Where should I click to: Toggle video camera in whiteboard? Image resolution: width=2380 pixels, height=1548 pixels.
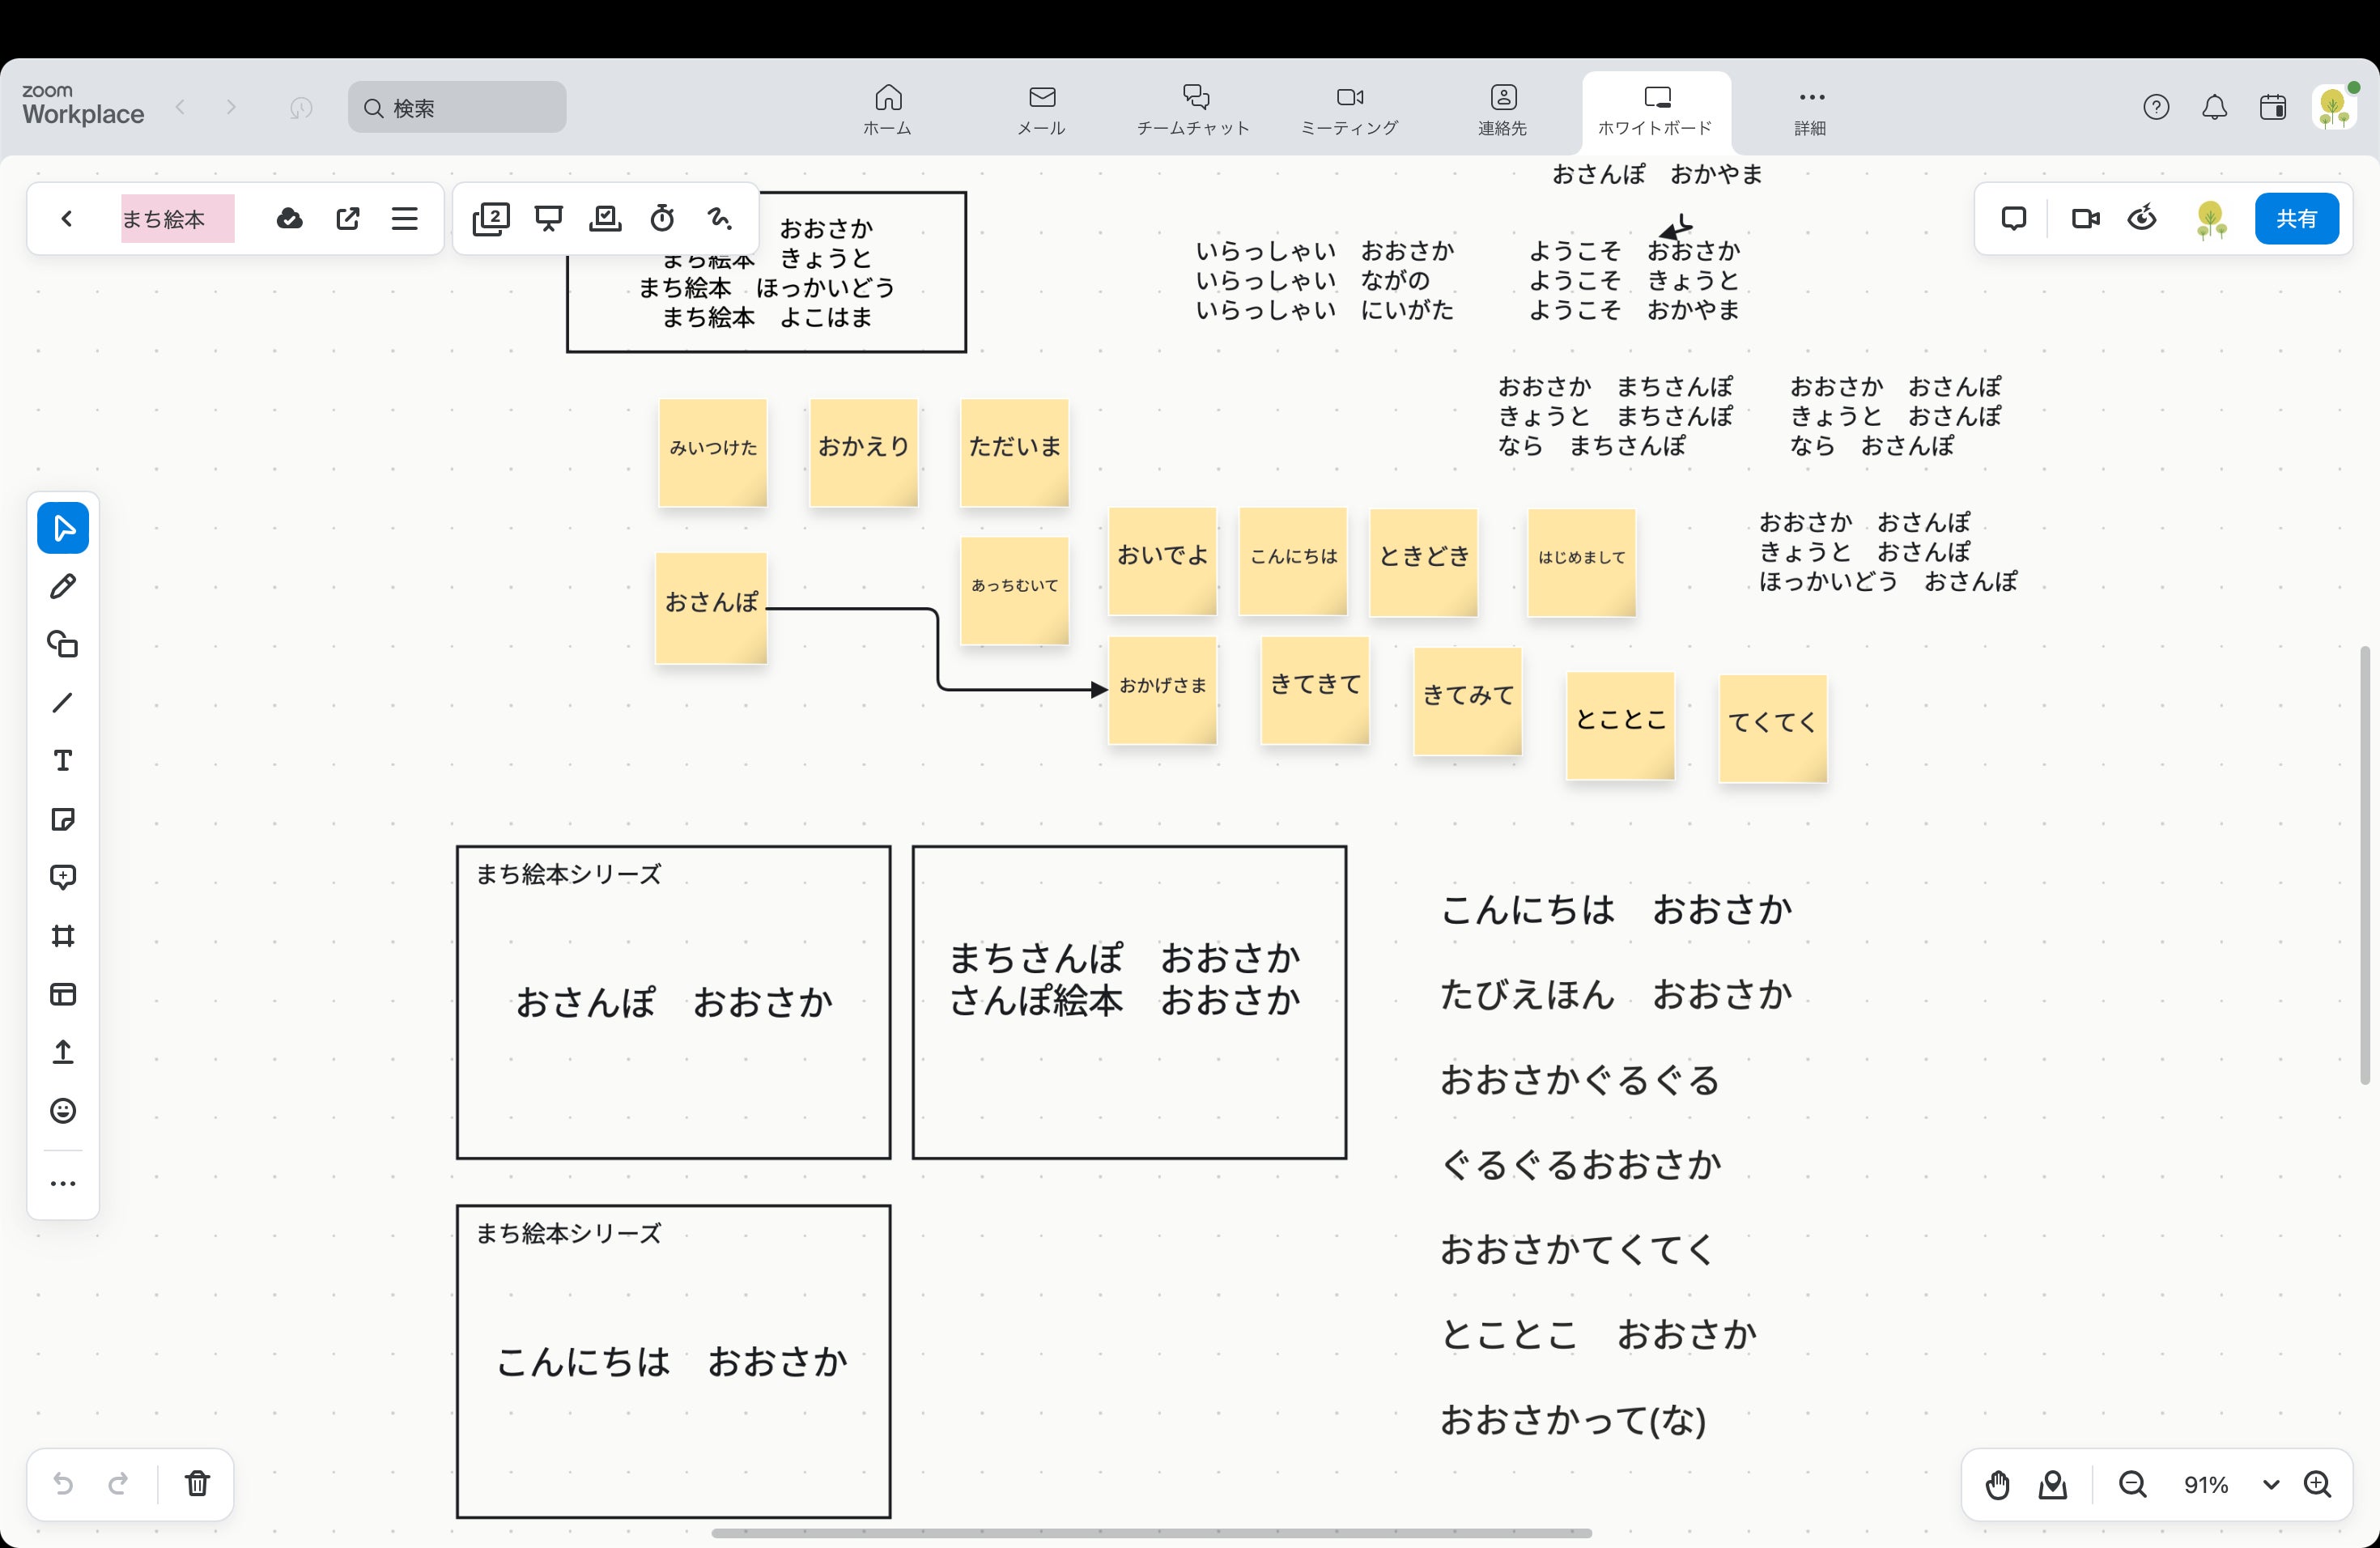click(x=2085, y=218)
